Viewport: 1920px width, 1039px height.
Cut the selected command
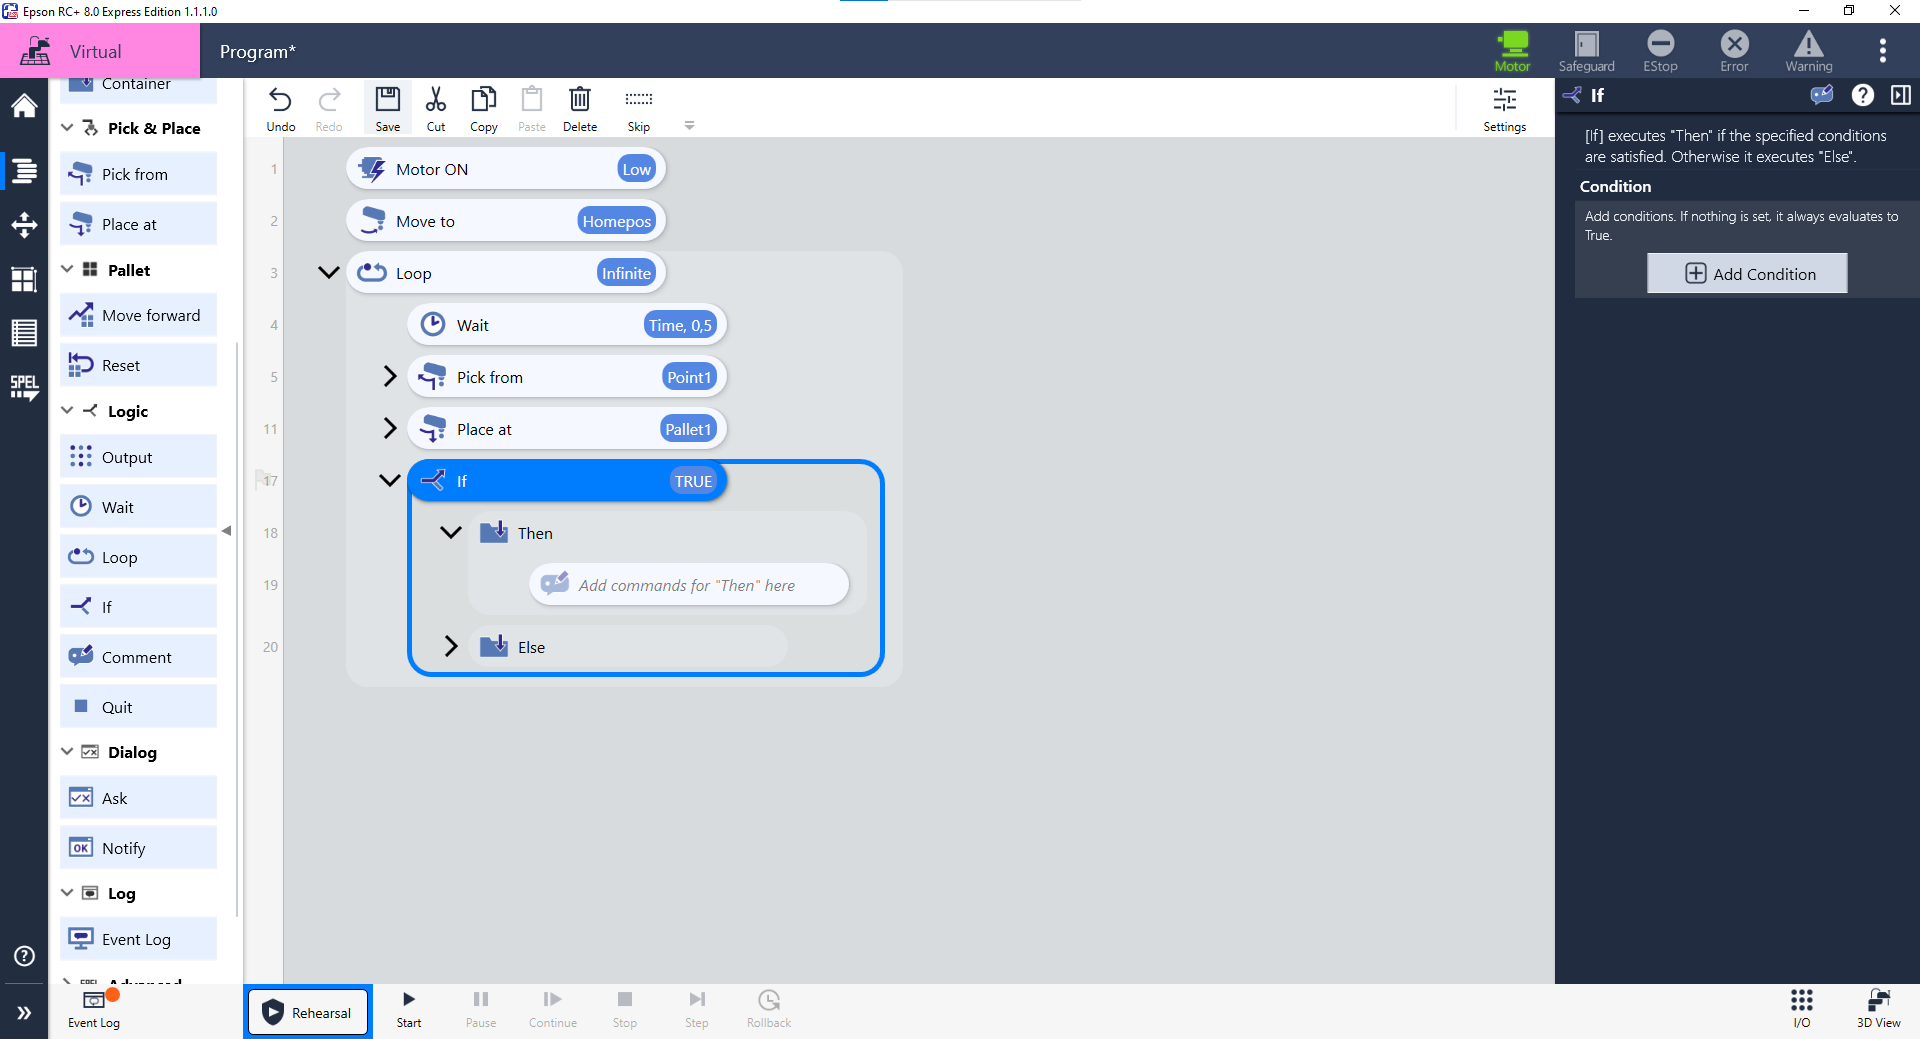click(436, 109)
